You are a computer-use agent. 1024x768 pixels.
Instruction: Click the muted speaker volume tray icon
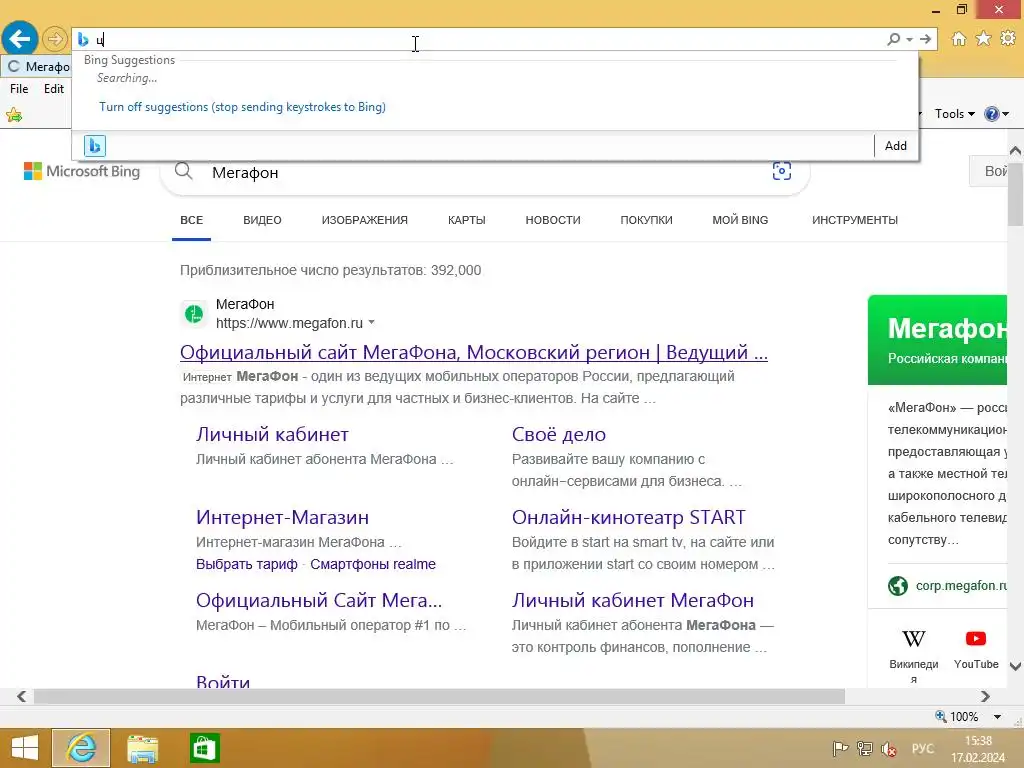[889, 748]
